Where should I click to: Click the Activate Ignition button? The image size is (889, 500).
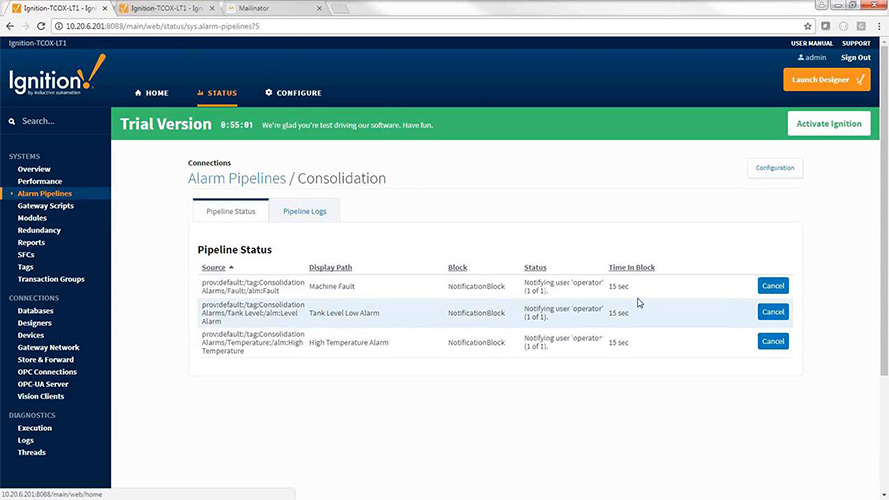point(828,124)
